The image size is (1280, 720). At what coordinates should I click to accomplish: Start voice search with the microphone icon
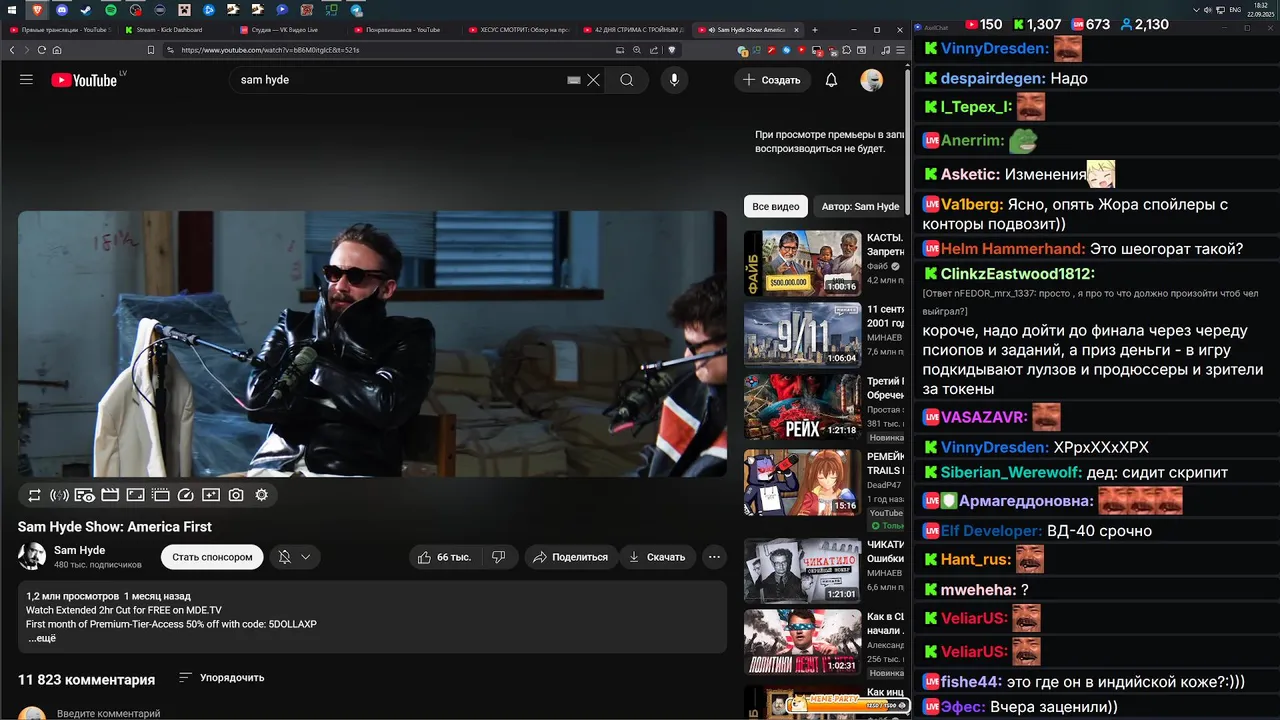(x=674, y=80)
